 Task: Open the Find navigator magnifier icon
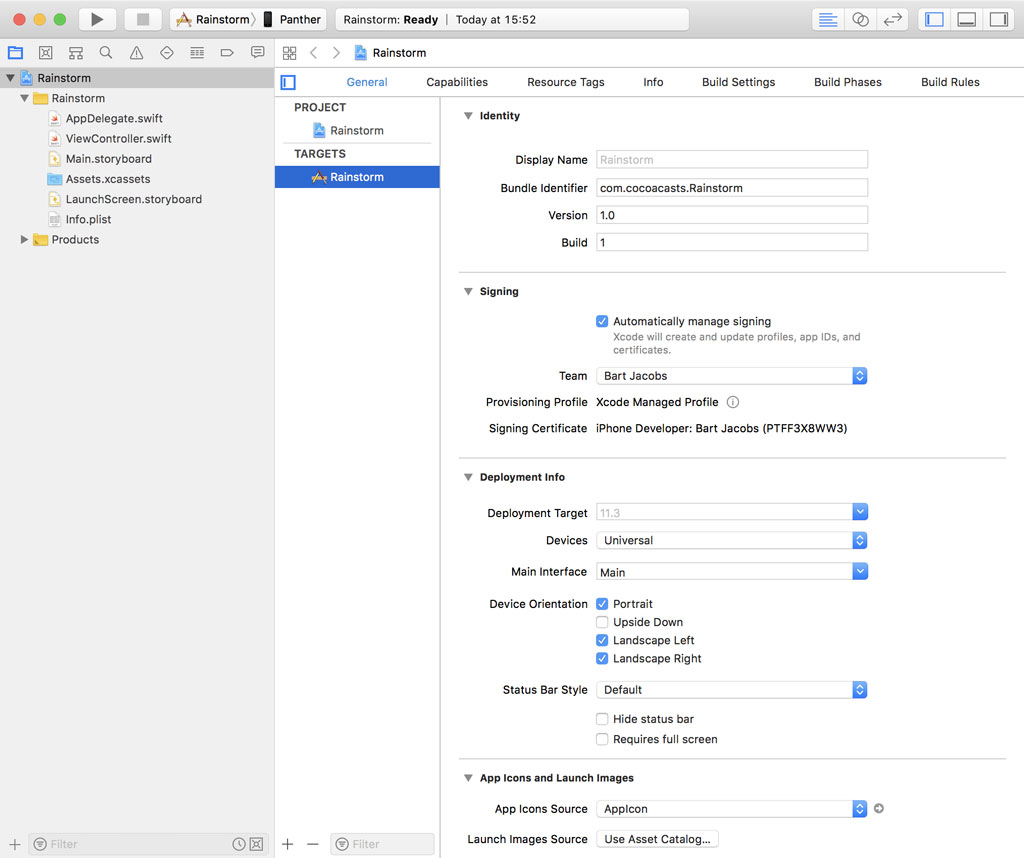point(105,52)
